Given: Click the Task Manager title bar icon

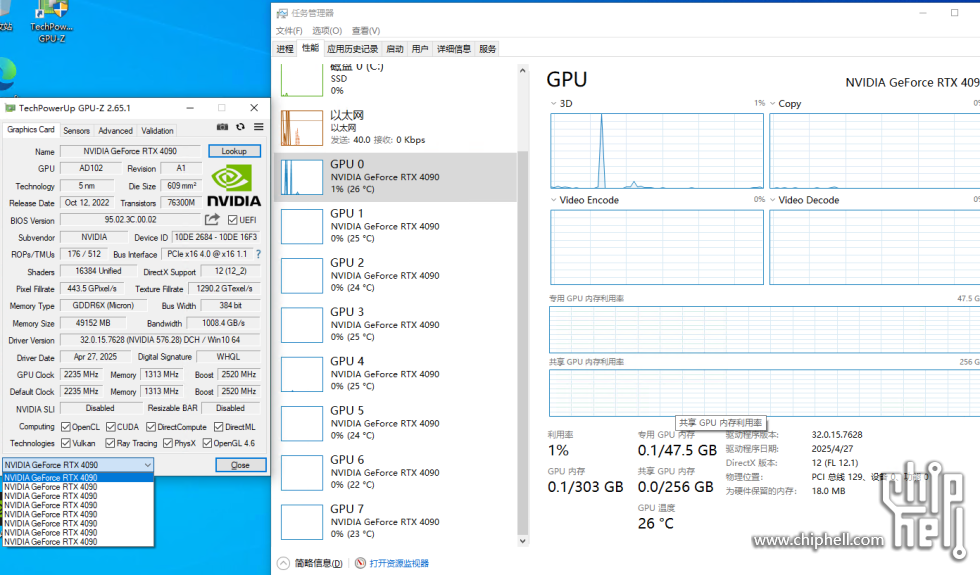Looking at the screenshot, I should [x=282, y=13].
